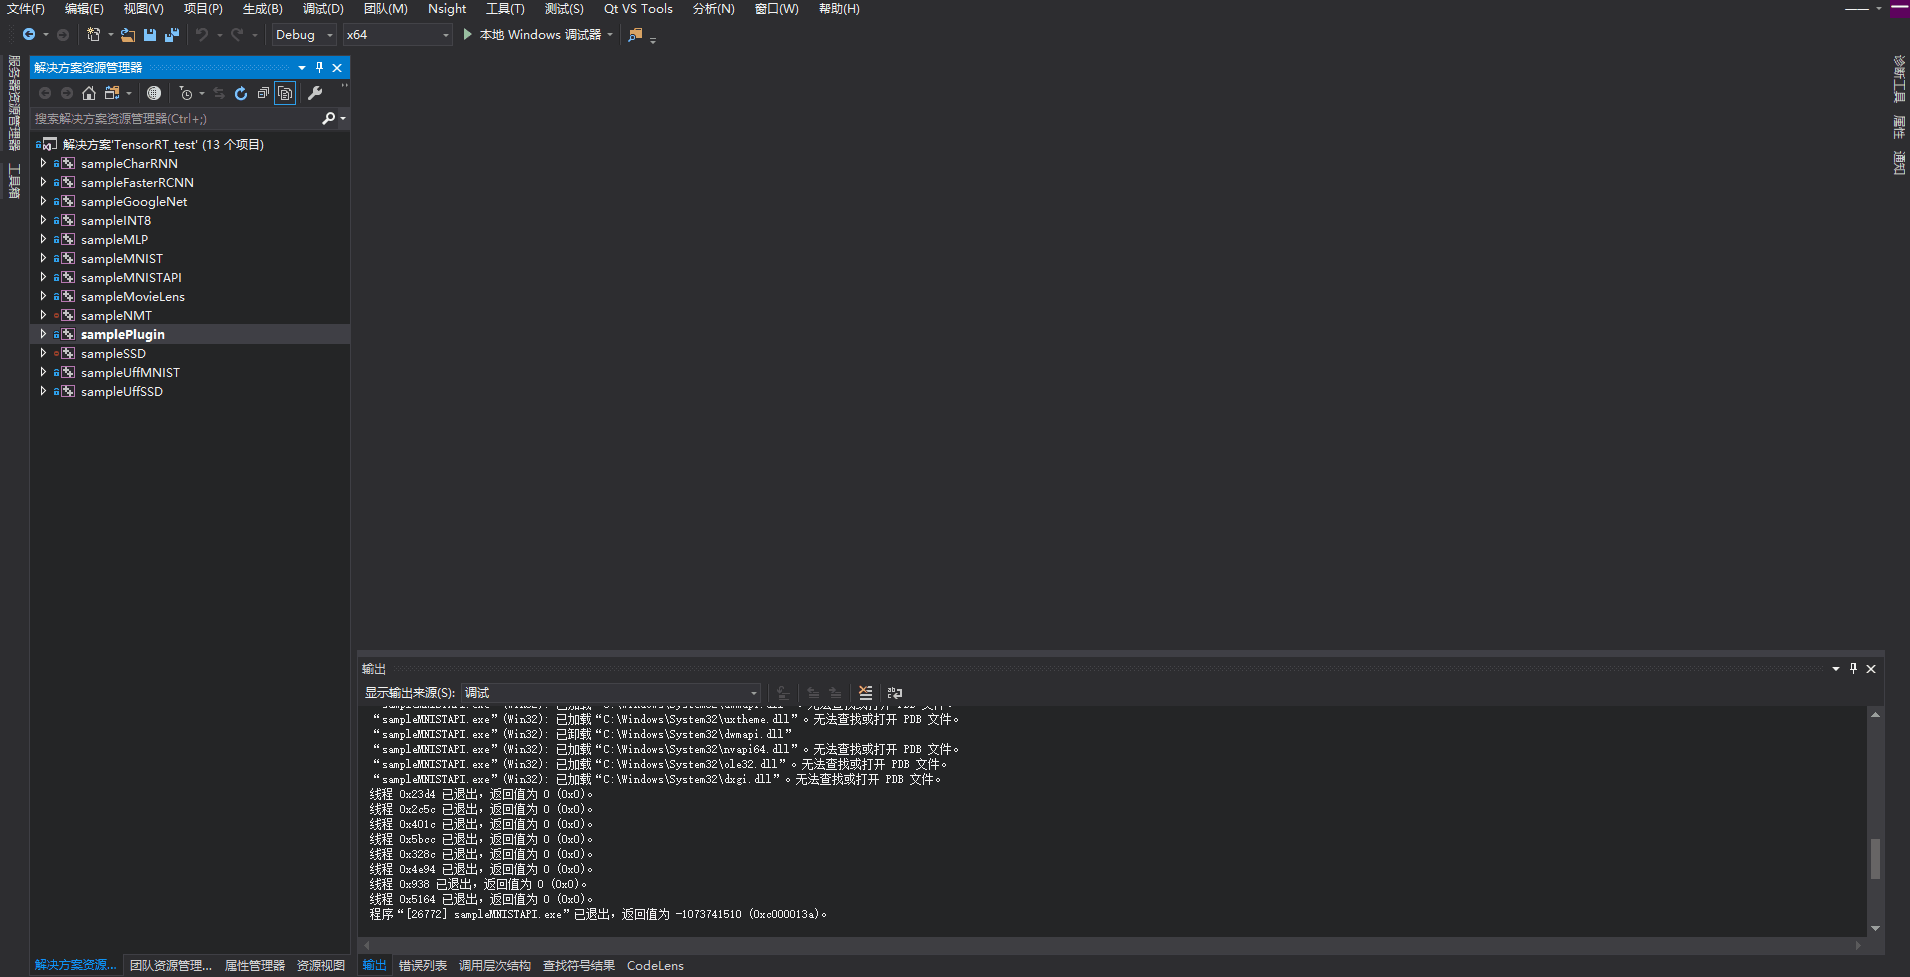This screenshot has height=977, width=1910.
Task: Click the Go to Previous Message icon
Action: tap(813, 692)
